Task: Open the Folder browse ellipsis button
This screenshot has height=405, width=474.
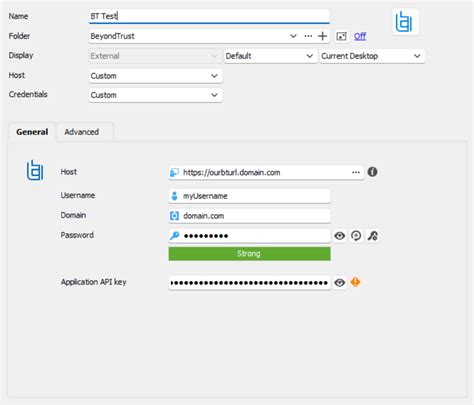Action: pyautogui.click(x=308, y=36)
